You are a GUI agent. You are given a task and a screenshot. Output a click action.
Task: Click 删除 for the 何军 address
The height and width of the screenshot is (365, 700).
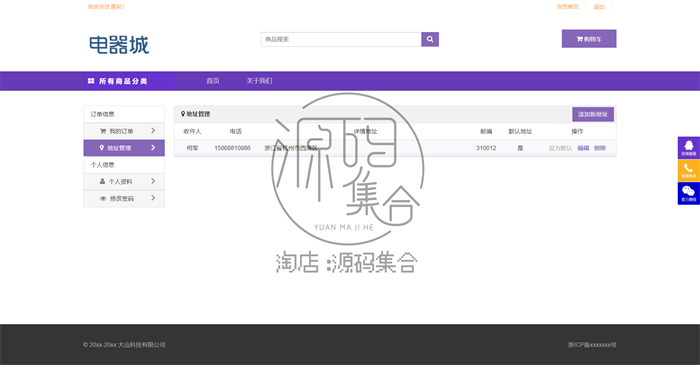[600, 148]
